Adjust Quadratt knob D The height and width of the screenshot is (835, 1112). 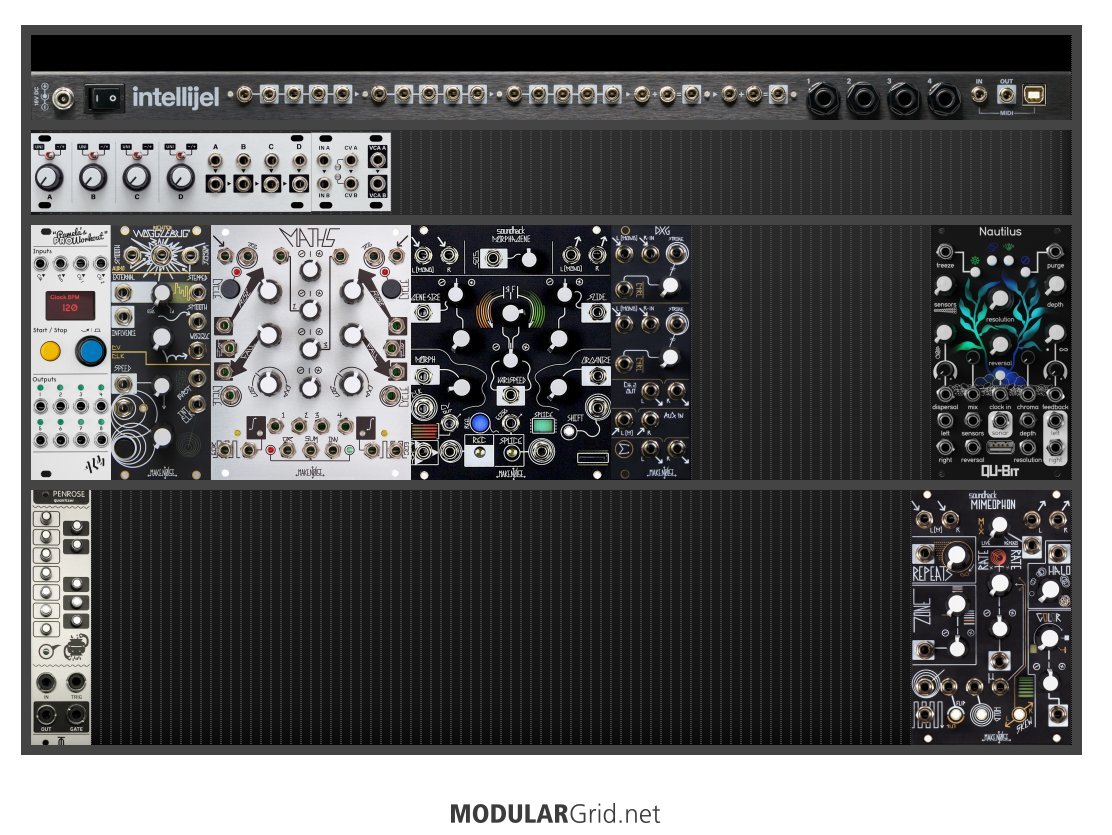tap(181, 177)
